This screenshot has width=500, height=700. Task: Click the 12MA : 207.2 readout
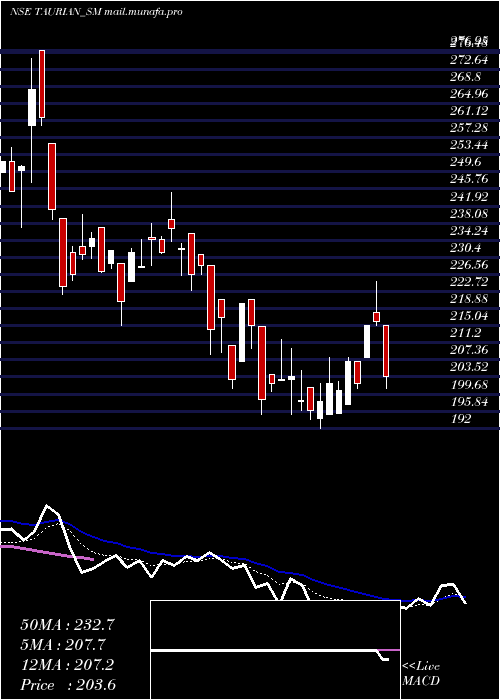pyautogui.click(x=67, y=665)
